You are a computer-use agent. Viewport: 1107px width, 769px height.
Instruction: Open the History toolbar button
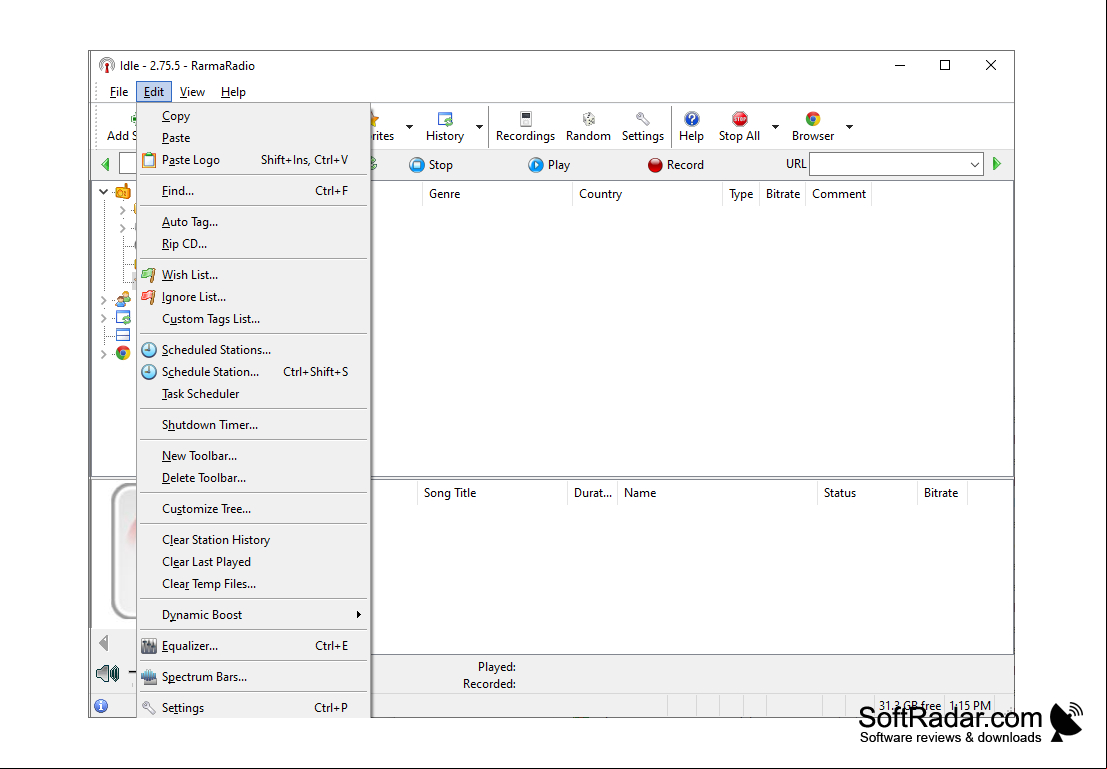tap(445, 127)
